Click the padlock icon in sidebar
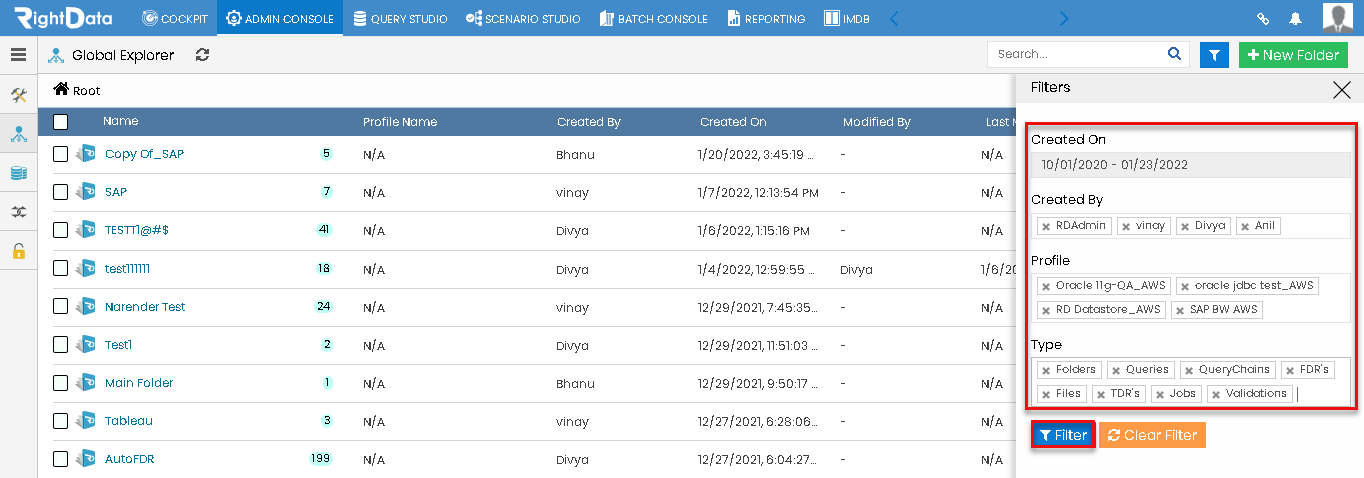The height and width of the screenshot is (478, 1364). 18,250
